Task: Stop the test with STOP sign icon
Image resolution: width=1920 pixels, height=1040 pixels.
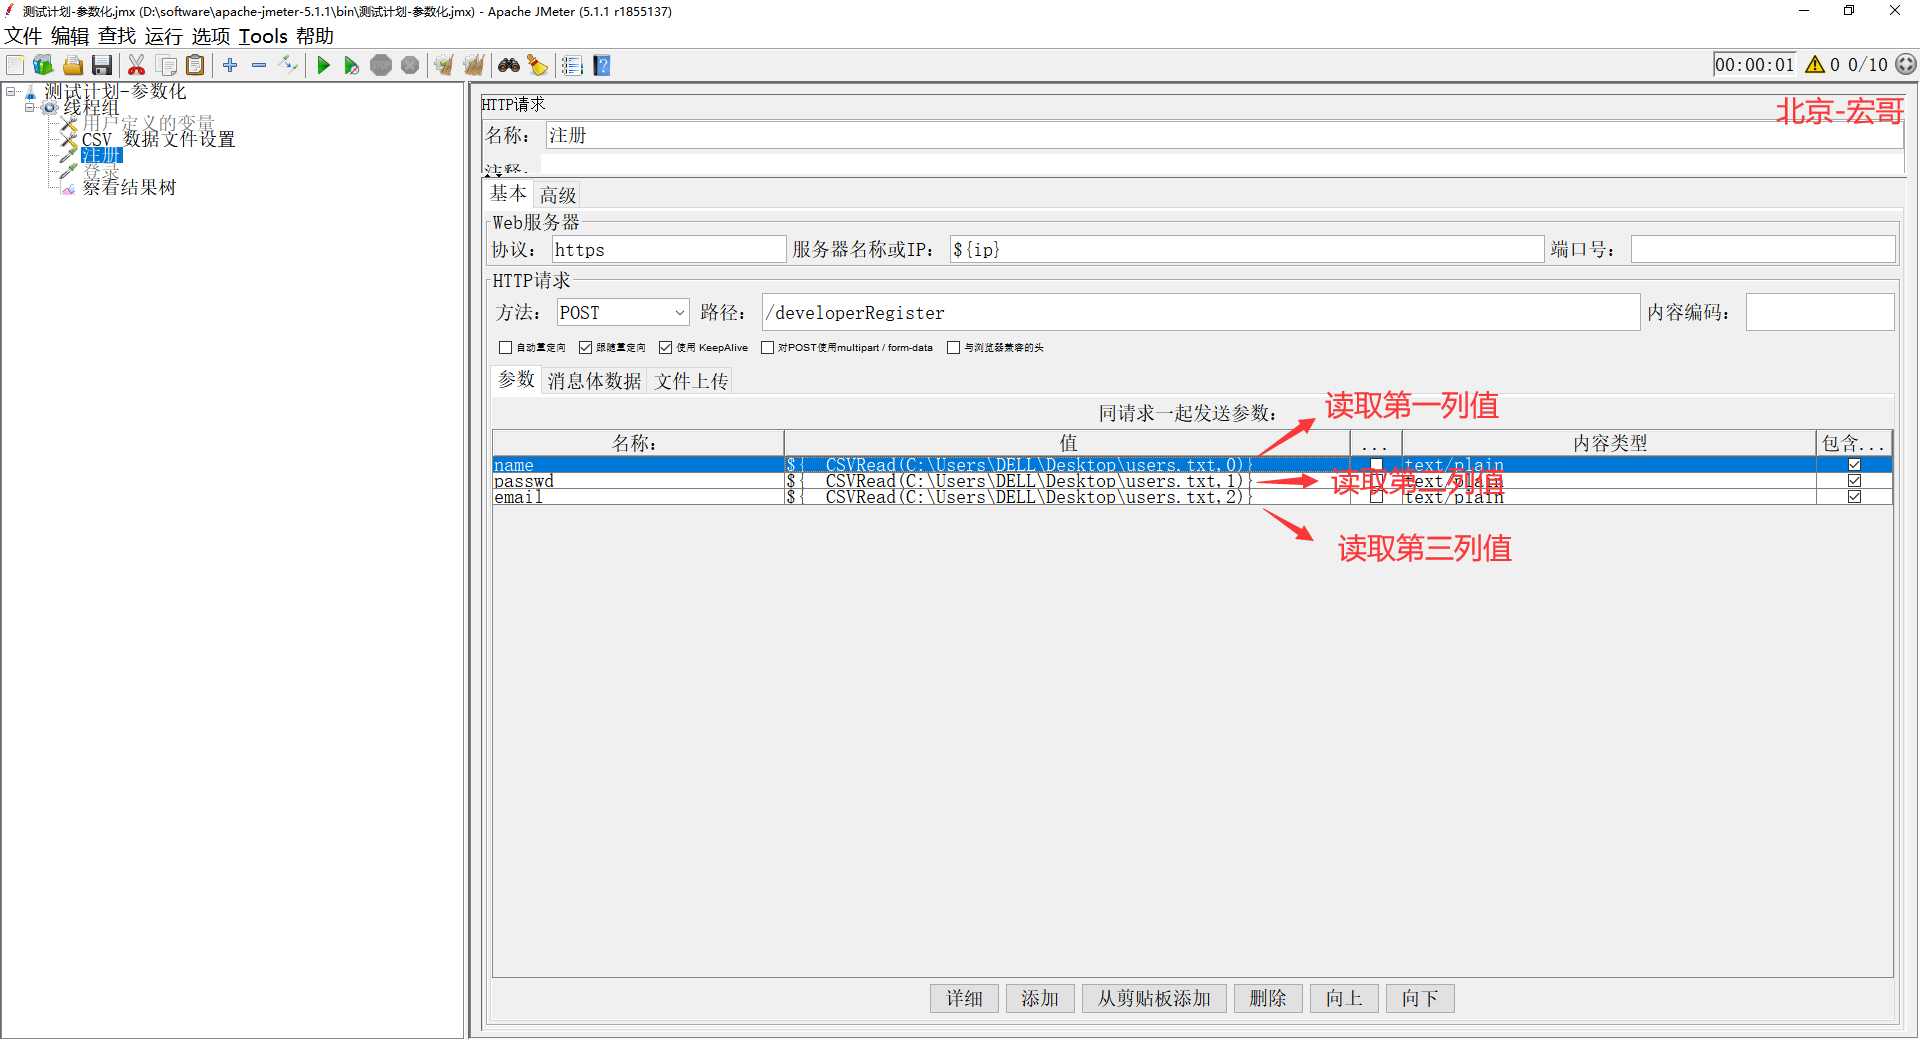Action: 381,65
